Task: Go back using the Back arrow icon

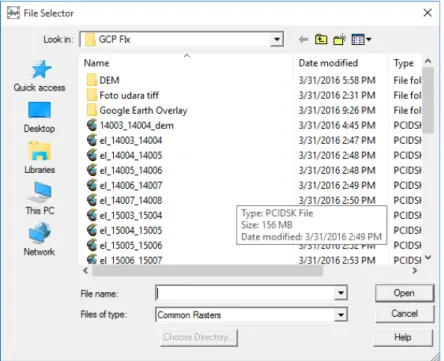Action: pyautogui.click(x=303, y=40)
